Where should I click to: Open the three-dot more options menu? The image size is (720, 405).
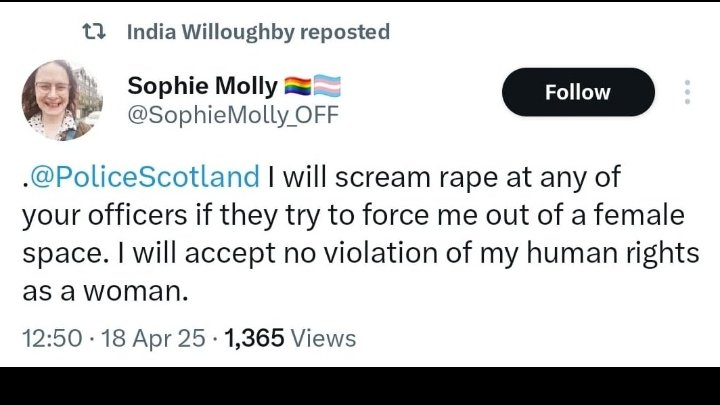(x=687, y=92)
